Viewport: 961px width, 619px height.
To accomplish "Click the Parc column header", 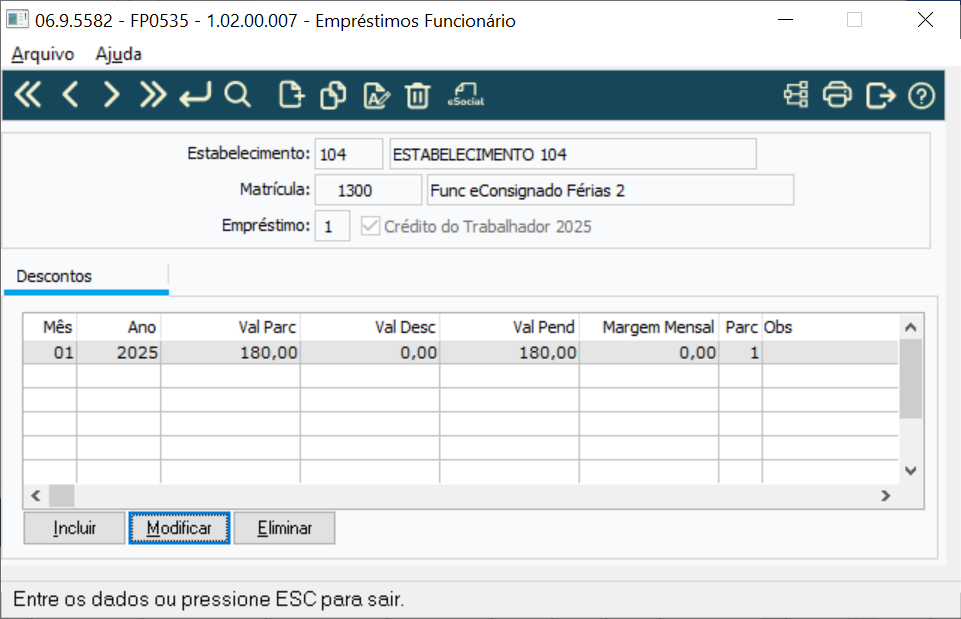I will (740, 327).
